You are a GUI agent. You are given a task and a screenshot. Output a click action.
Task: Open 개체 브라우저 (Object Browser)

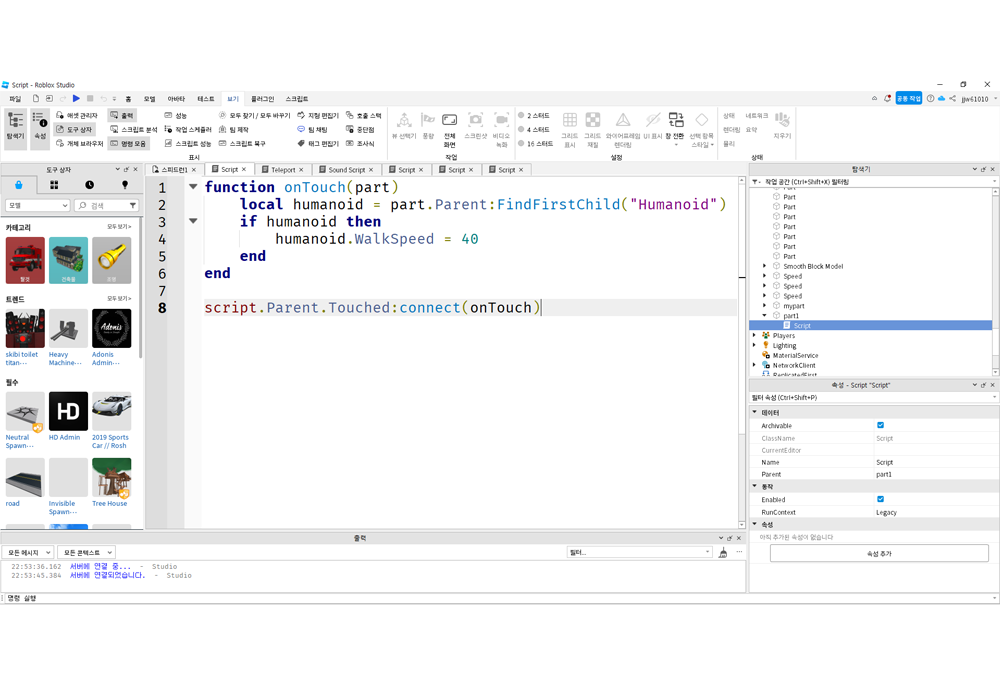coord(80,143)
